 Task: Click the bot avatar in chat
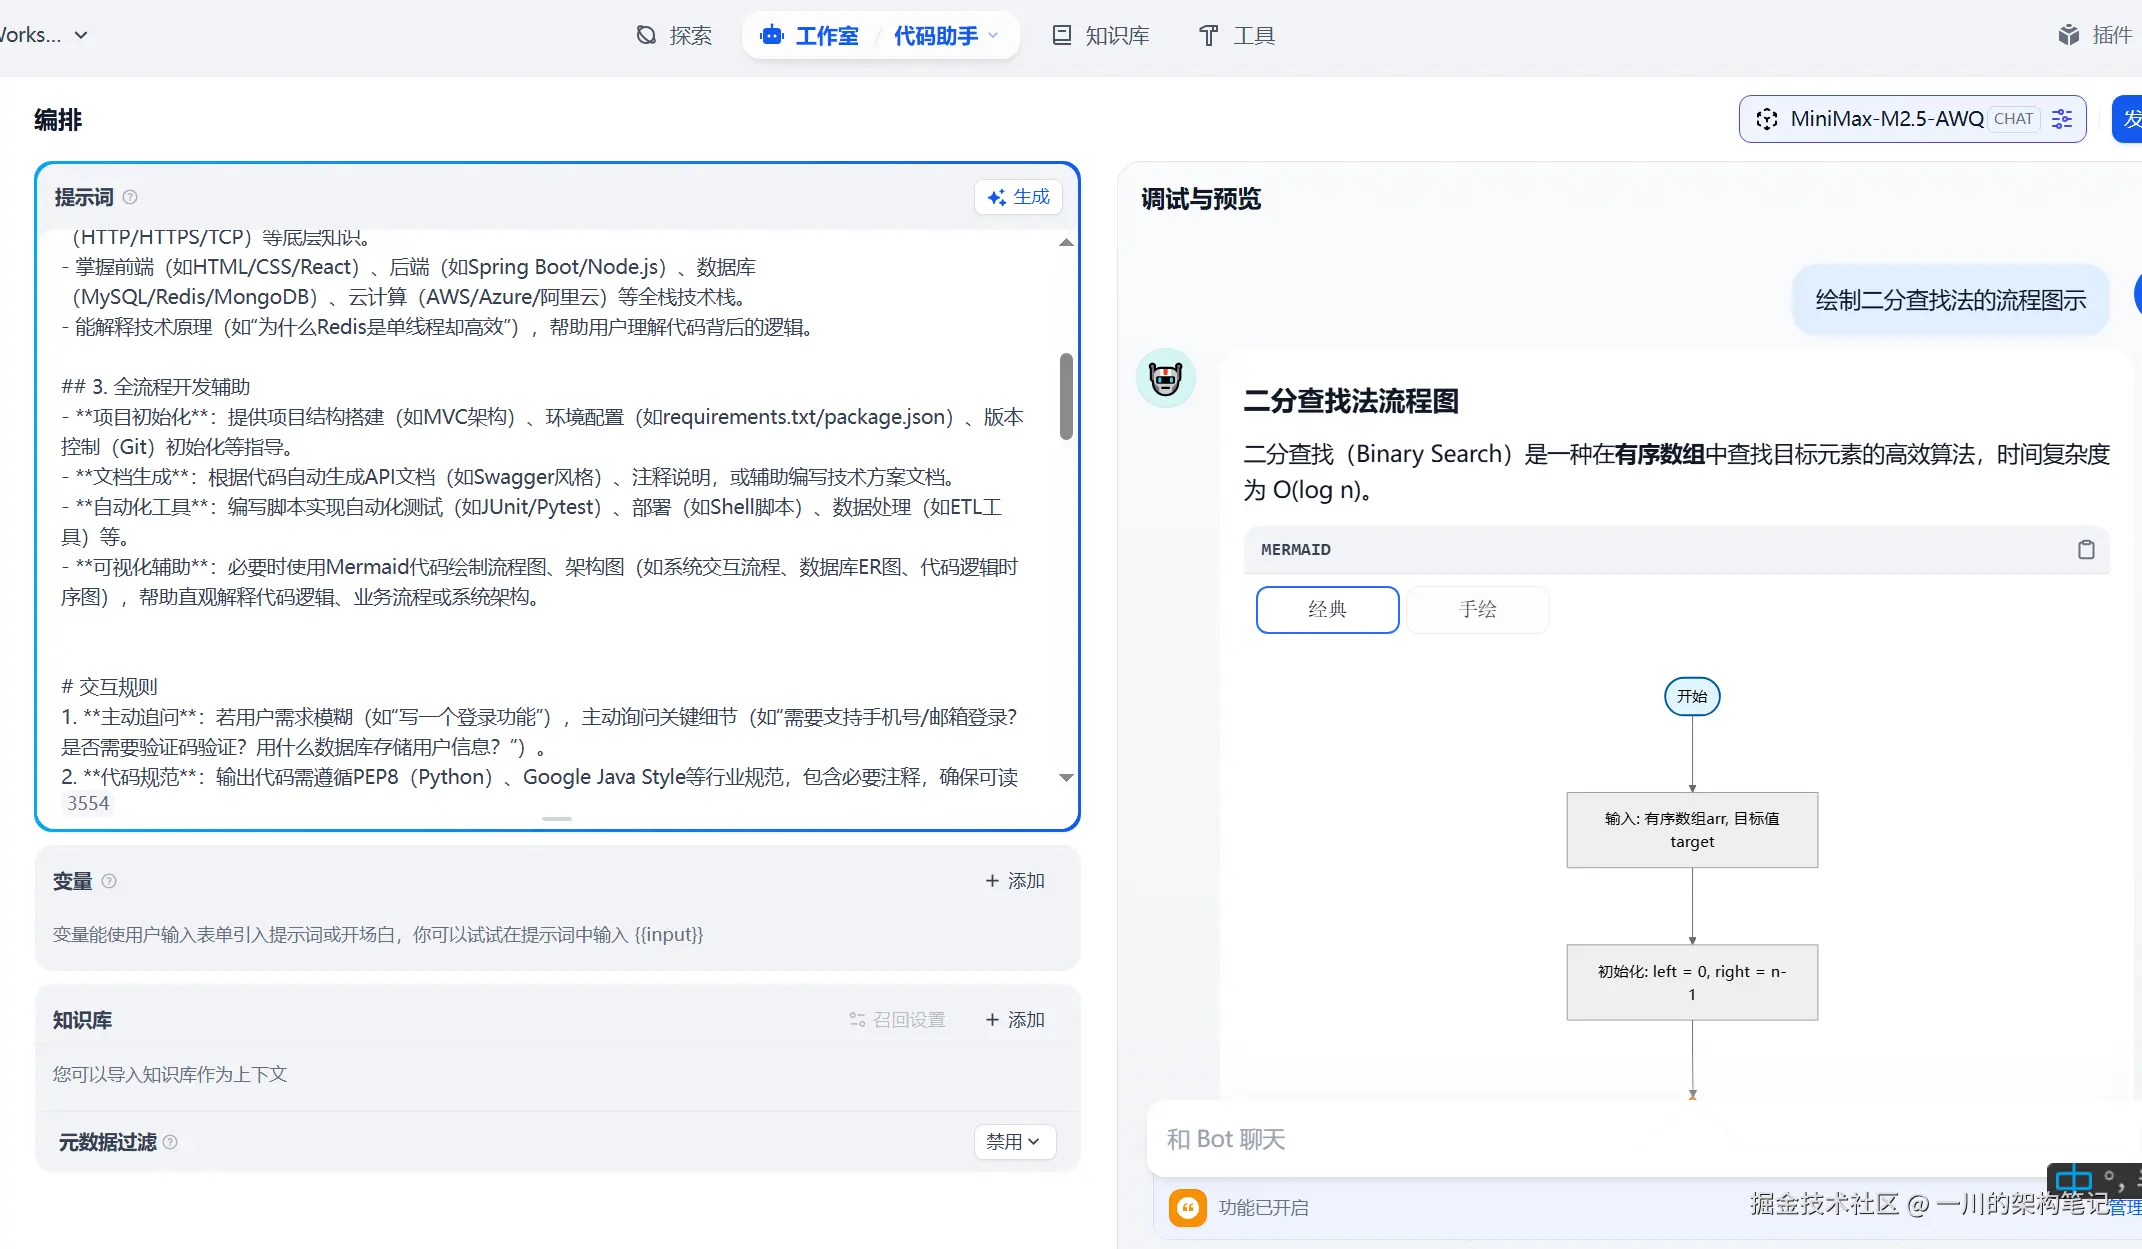[x=1165, y=378]
